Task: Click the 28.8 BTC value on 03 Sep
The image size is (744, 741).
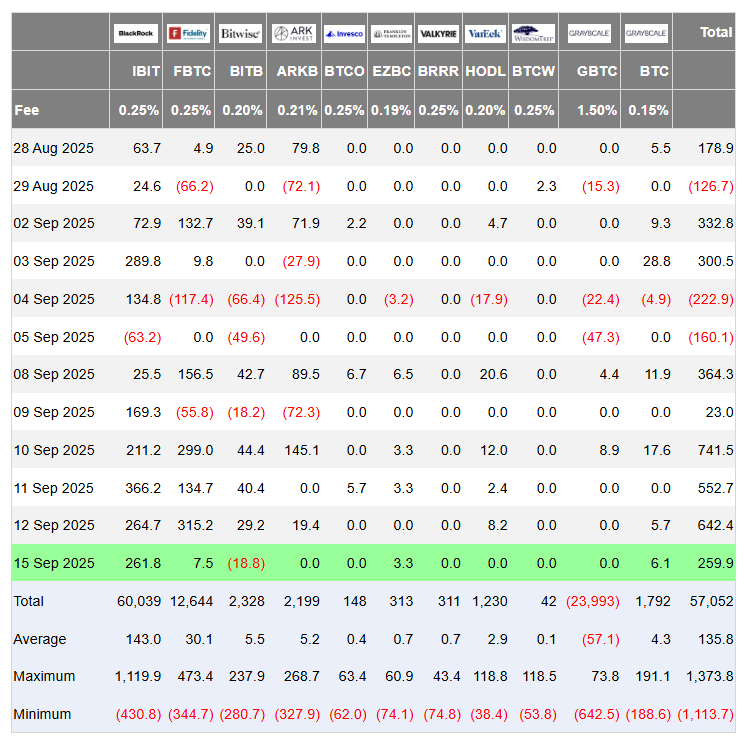Action: coord(657,261)
